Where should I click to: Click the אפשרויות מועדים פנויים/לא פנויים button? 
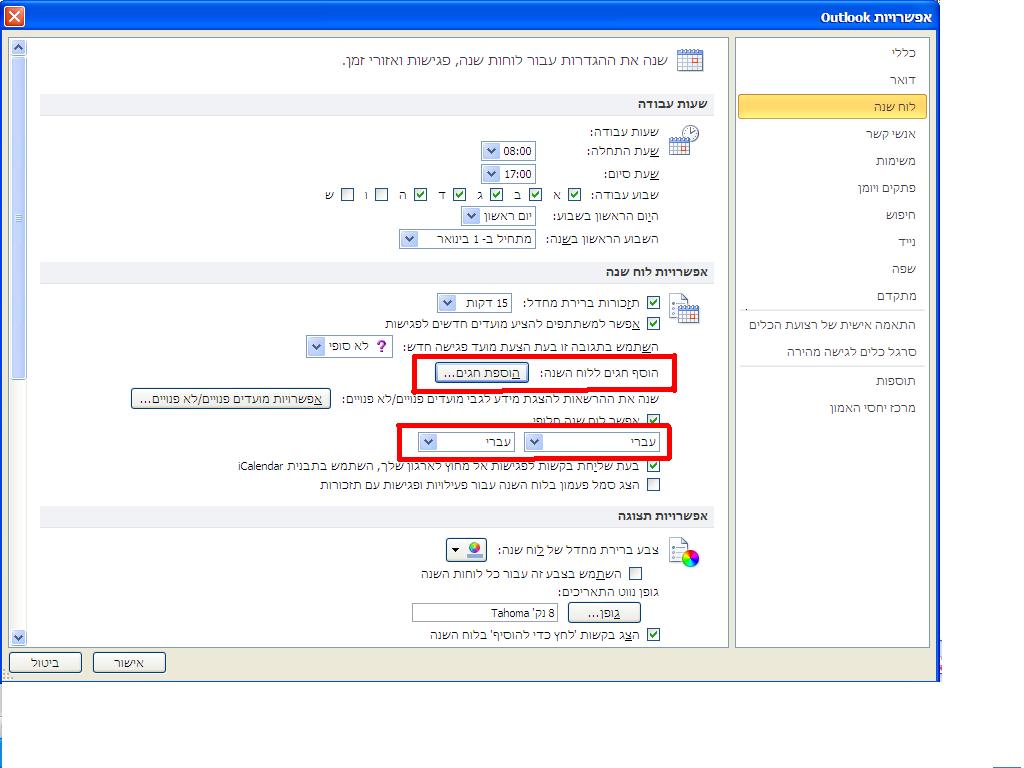pyautogui.click(x=231, y=399)
